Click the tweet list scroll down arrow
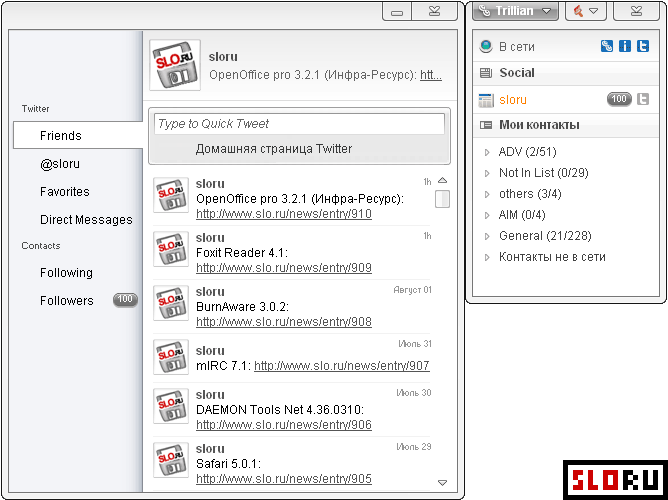Screen dimensions: 668x500 (443, 483)
